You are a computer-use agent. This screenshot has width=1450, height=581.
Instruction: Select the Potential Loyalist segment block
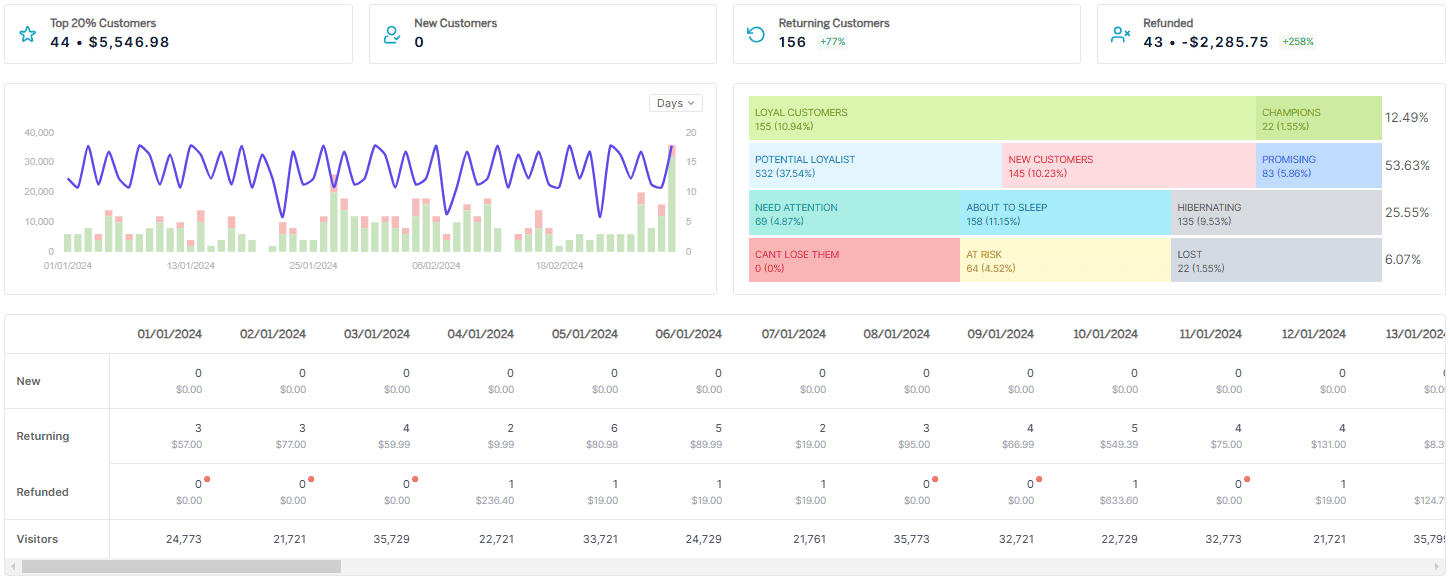click(875, 165)
